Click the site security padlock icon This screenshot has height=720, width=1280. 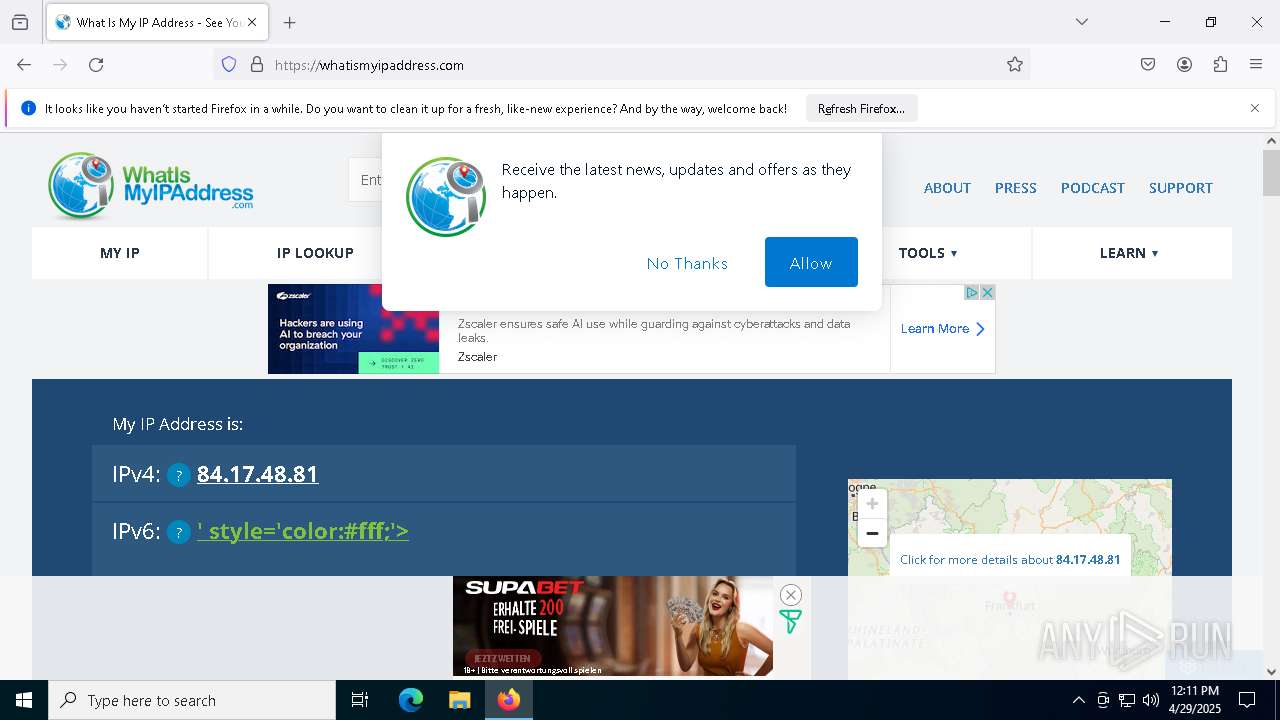257,65
